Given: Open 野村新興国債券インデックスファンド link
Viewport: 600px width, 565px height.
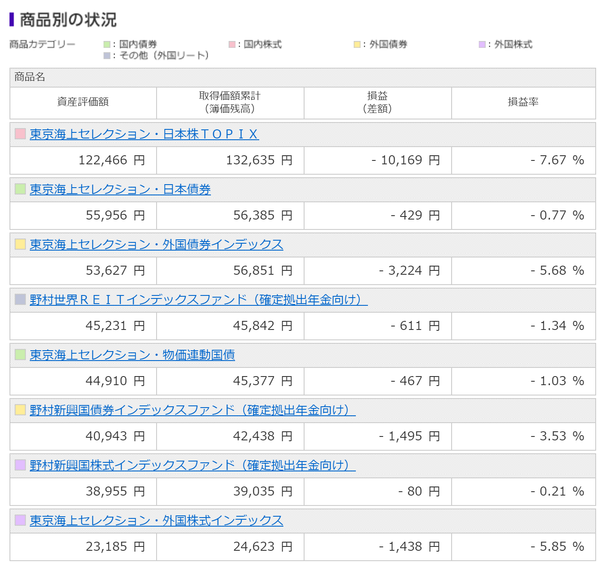Looking at the screenshot, I should tap(192, 410).
